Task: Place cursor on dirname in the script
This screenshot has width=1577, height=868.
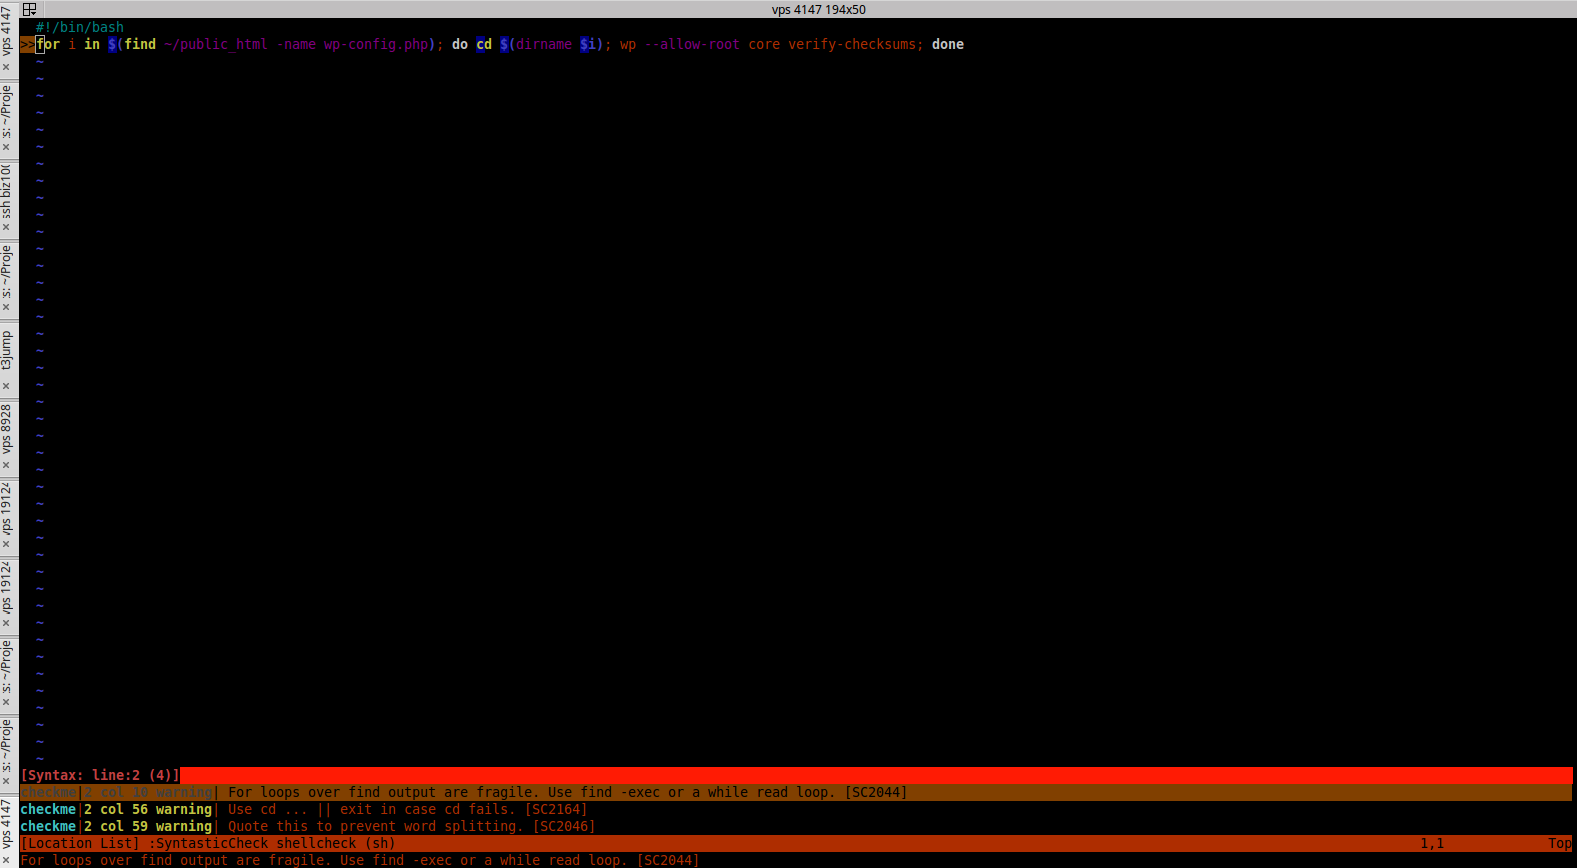Action: [544, 44]
